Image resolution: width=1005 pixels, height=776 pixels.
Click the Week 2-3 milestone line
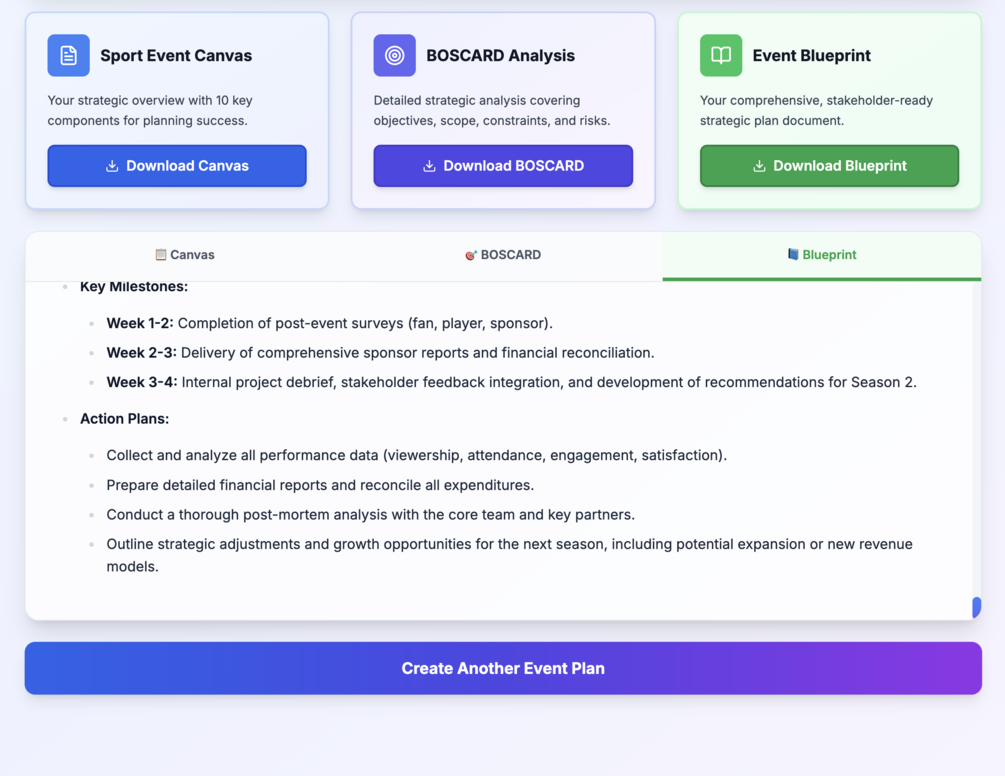(x=380, y=353)
